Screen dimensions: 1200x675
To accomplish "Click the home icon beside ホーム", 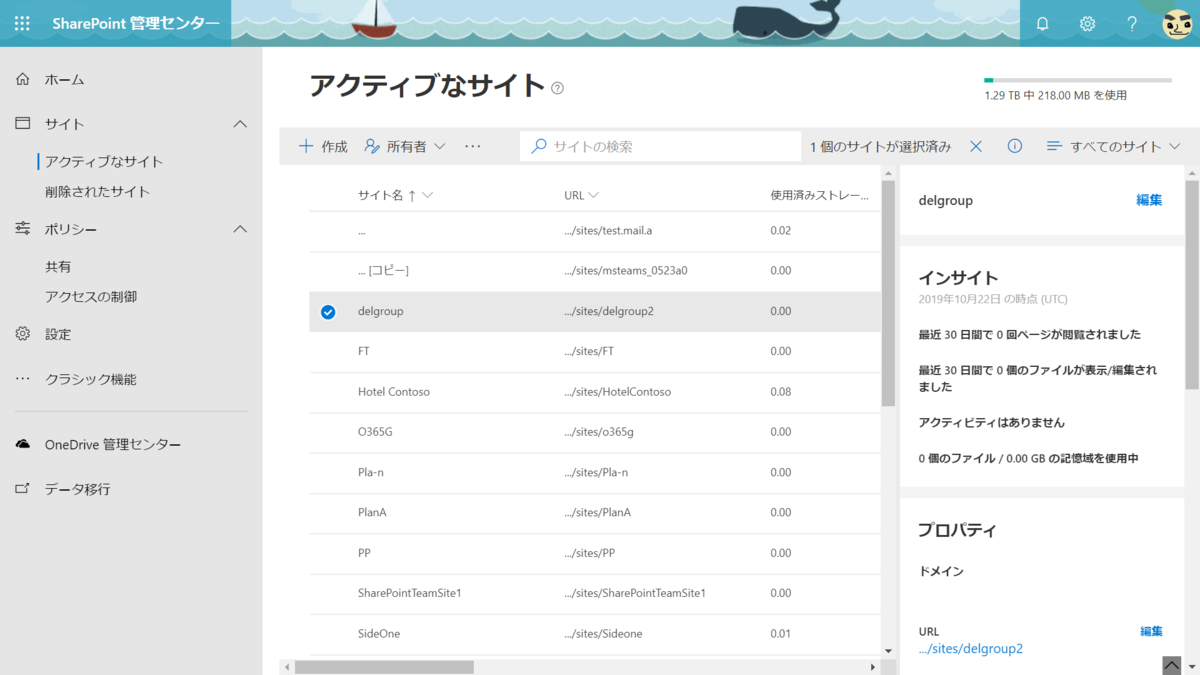I will pyautogui.click(x=23, y=79).
